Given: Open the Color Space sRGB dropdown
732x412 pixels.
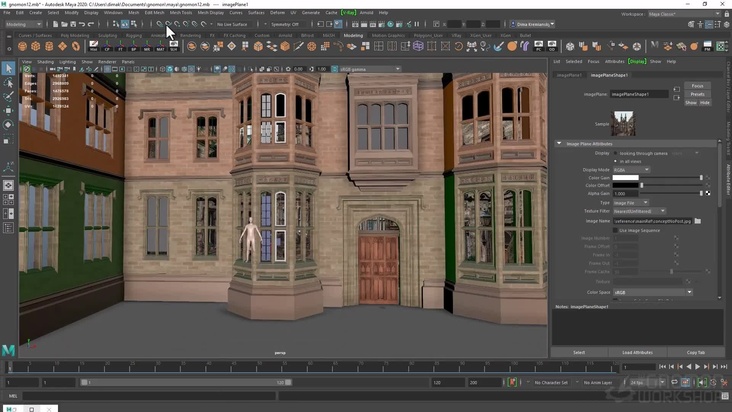Looking at the screenshot, I should tap(653, 292).
